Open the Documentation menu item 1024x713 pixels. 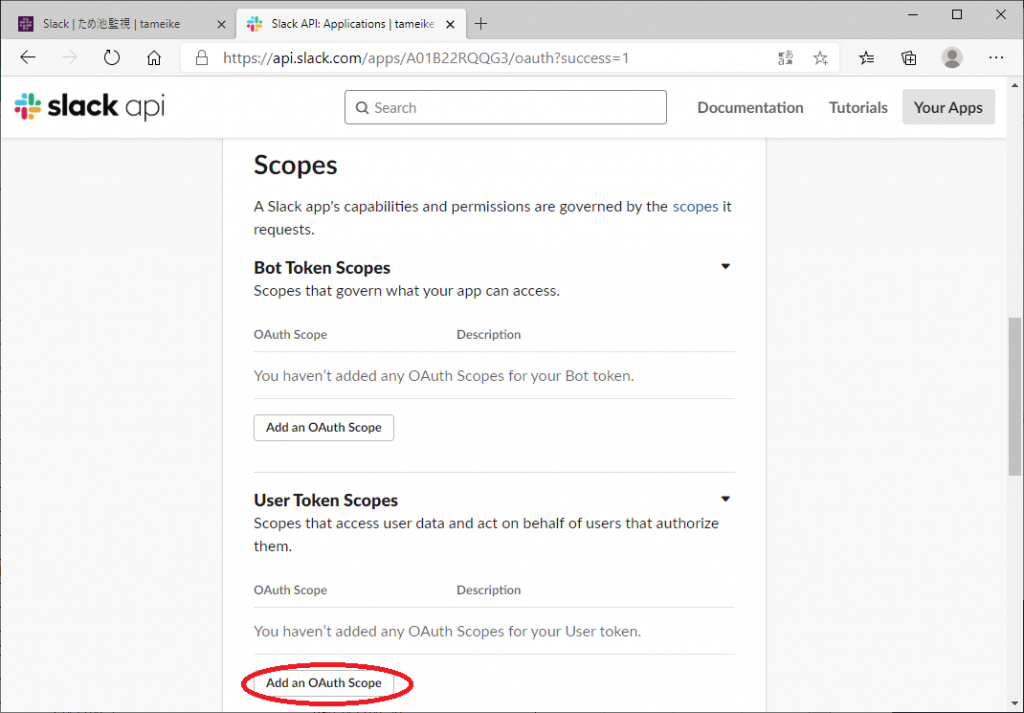[750, 108]
